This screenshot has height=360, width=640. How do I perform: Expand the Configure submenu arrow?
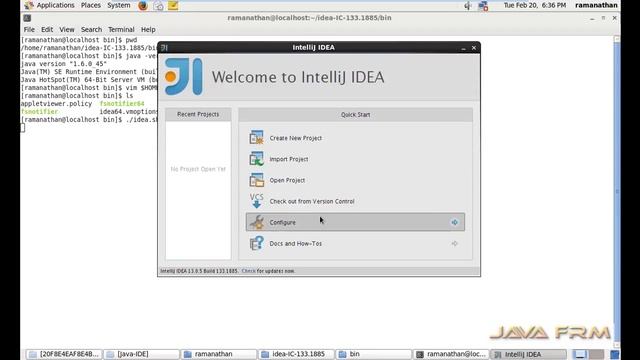(454, 222)
